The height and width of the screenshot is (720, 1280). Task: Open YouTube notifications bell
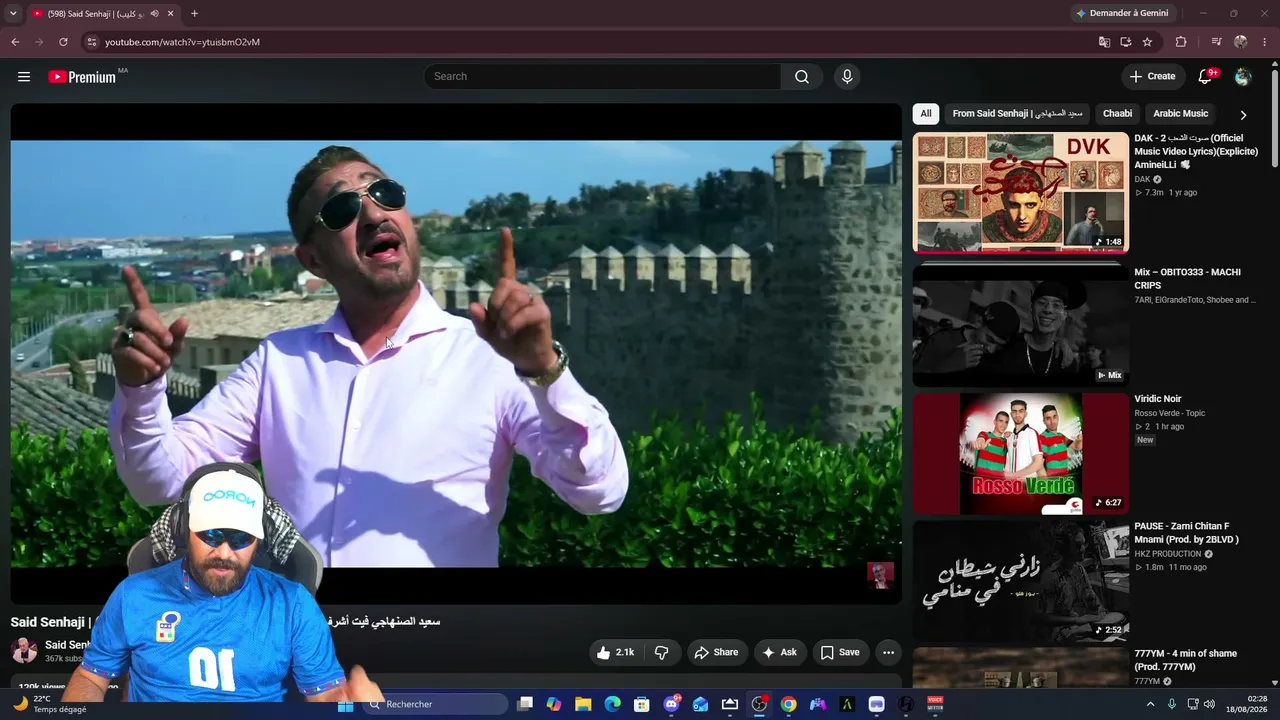click(x=1205, y=77)
